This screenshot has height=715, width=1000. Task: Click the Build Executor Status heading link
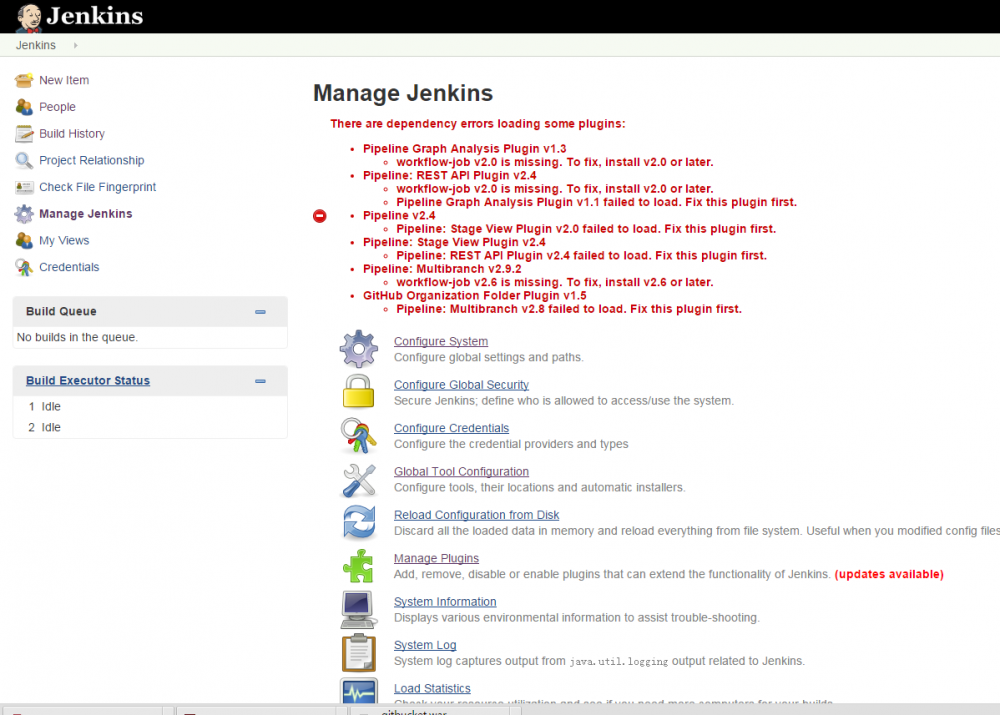[88, 381]
